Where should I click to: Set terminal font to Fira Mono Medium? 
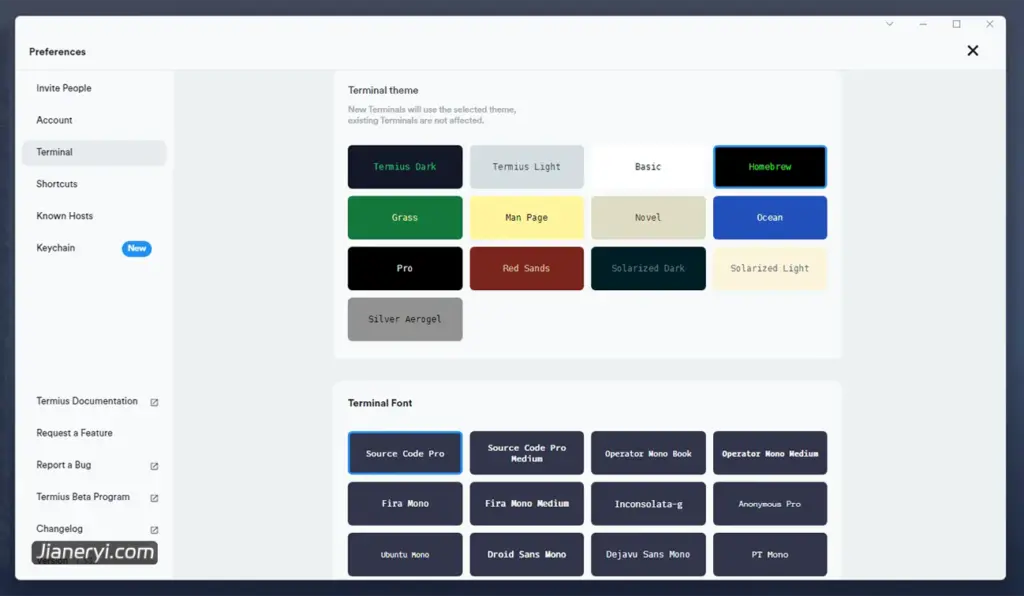526,504
